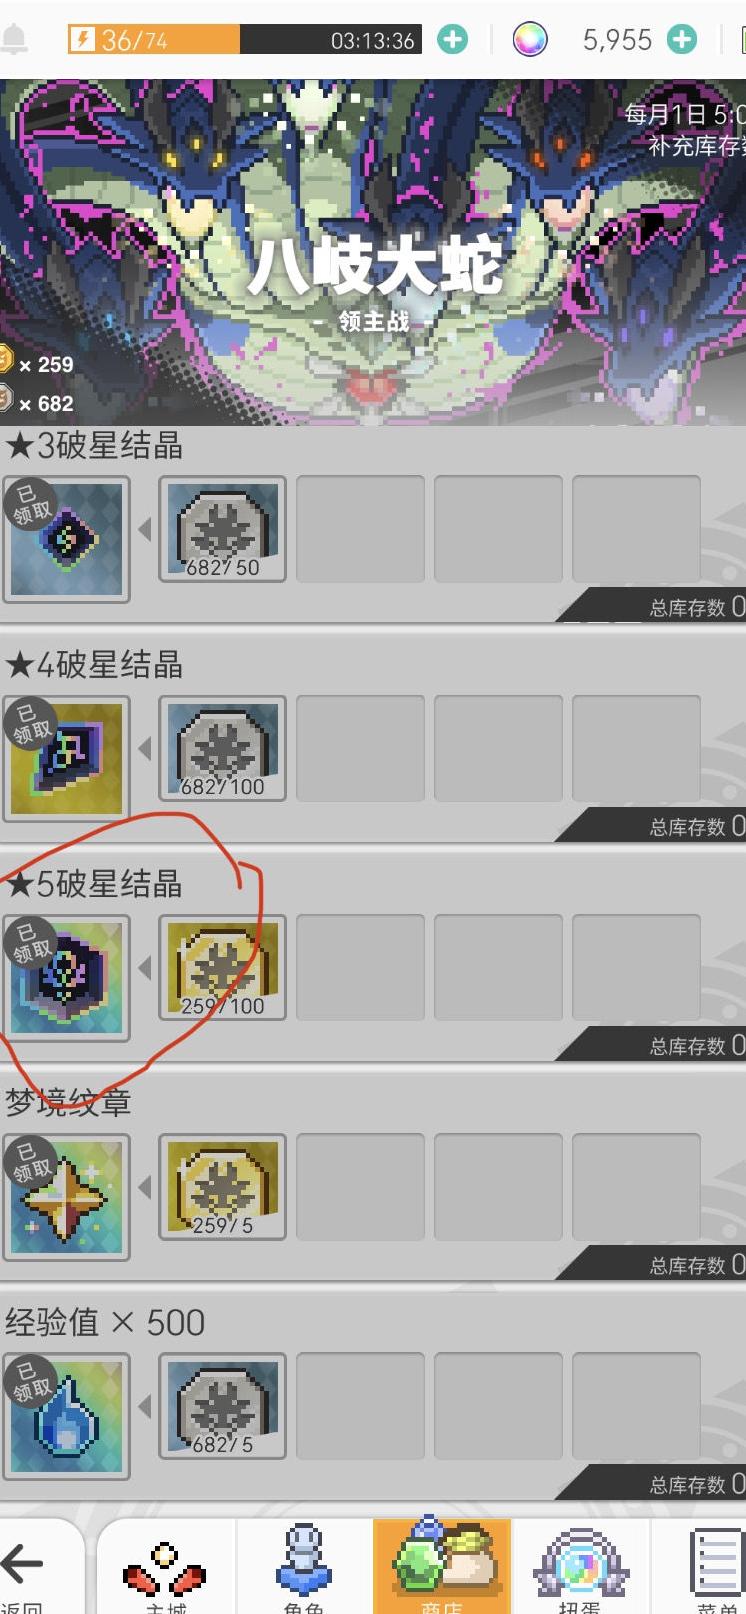Viewport: 746px width, 1614px height.
Task: Tap the 梦境纹章 star emblem icon
Action: 66,1197
